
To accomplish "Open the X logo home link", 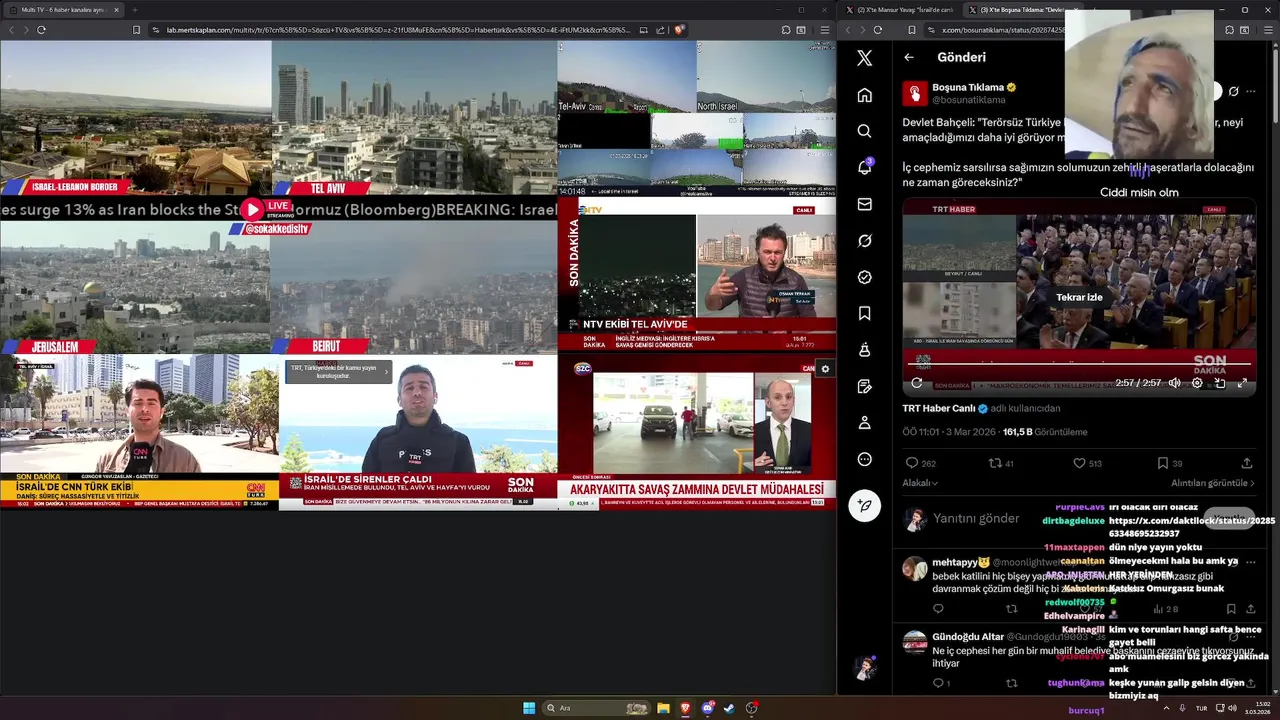I will [x=865, y=58].
